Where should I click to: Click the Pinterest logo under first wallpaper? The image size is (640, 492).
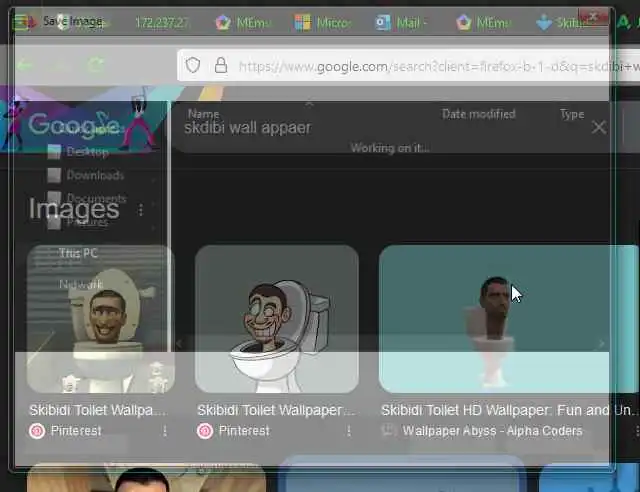click(37, 431)
